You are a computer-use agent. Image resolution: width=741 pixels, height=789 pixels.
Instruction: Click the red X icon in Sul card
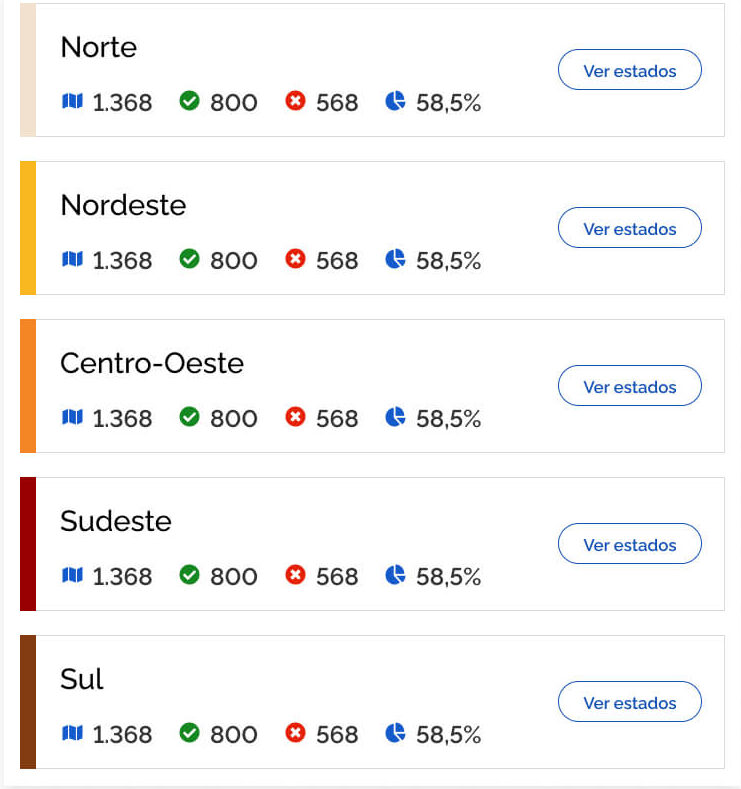tap(295, 733)
